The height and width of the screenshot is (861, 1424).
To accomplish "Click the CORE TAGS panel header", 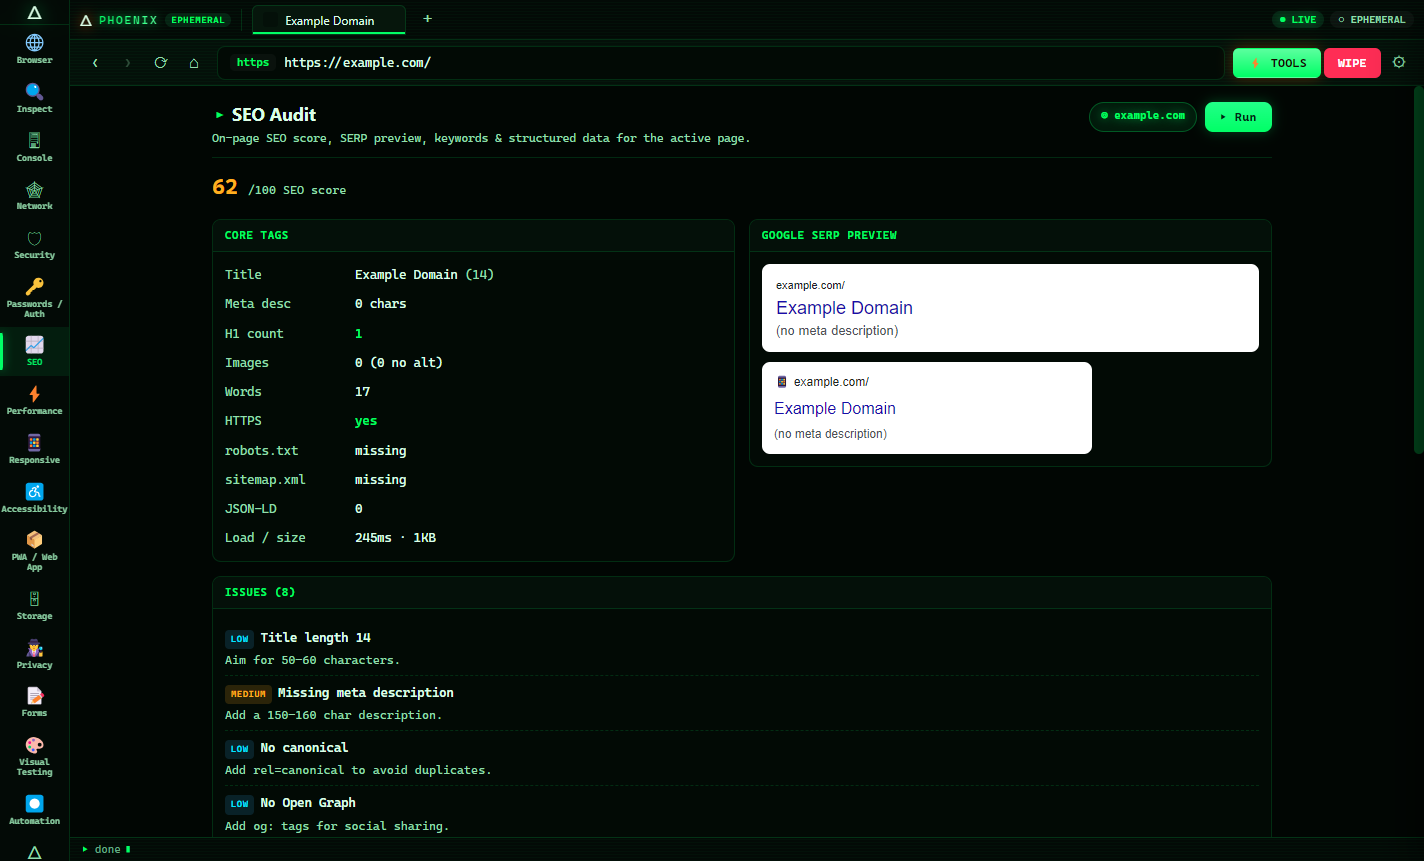I will 473,235.
